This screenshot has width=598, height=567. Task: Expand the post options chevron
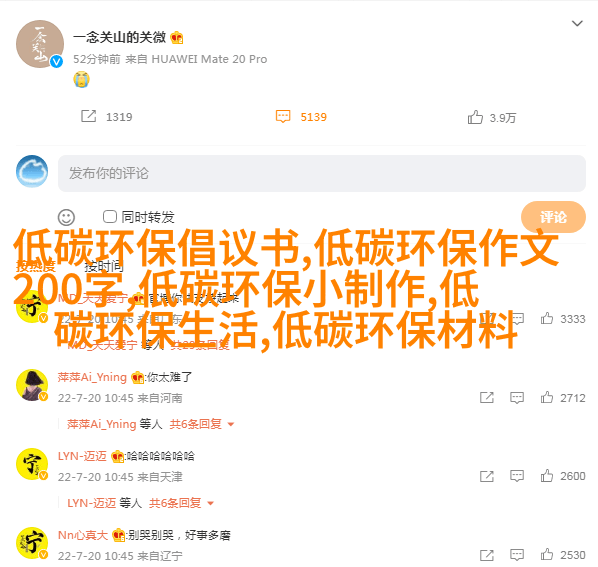[577, 24]
